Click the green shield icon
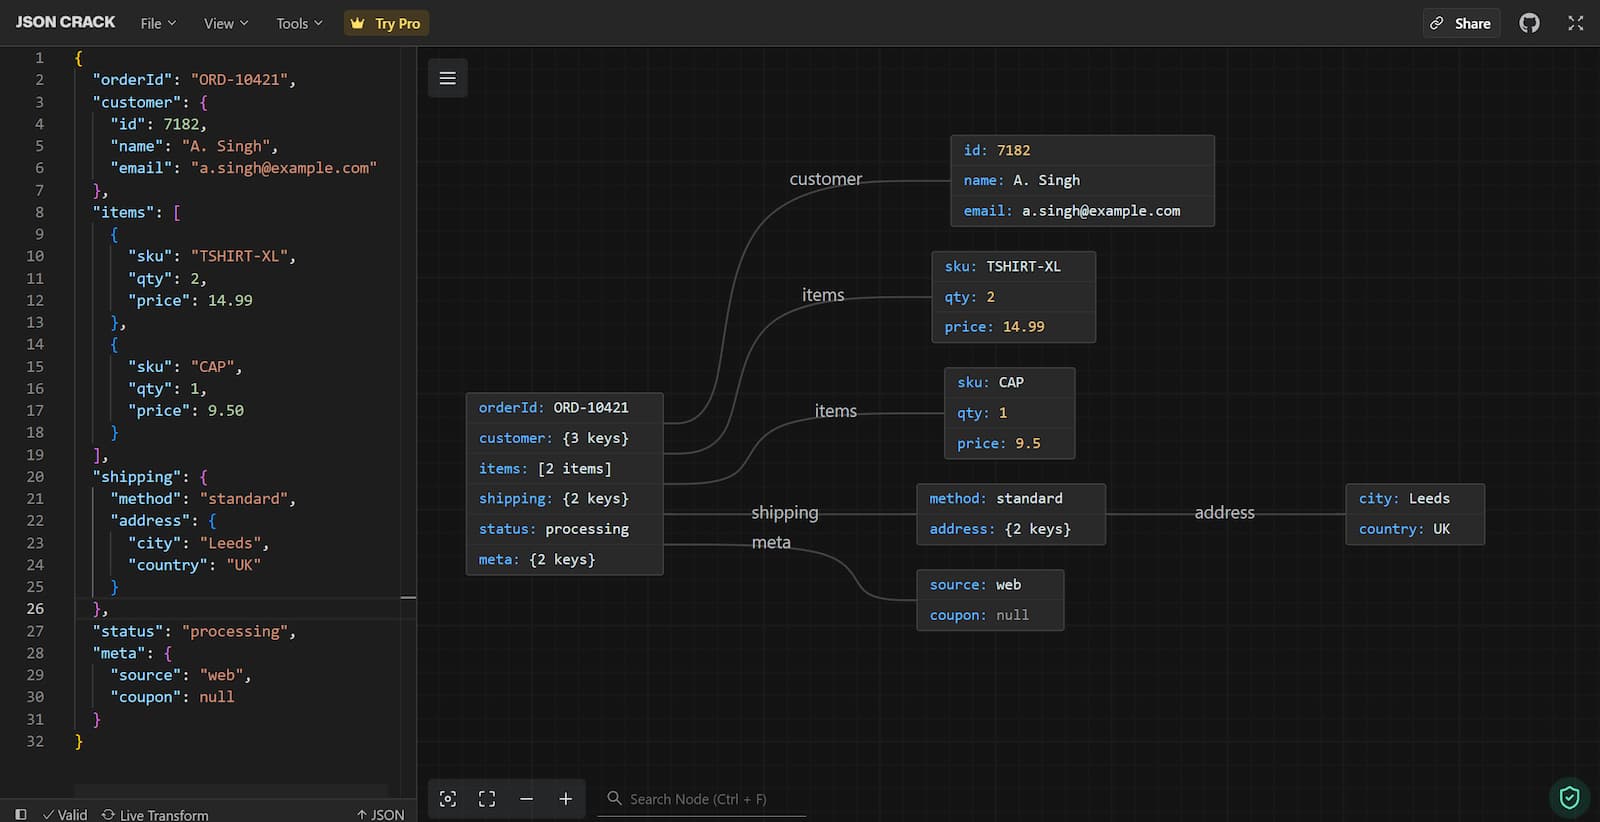 (1569, 797)
